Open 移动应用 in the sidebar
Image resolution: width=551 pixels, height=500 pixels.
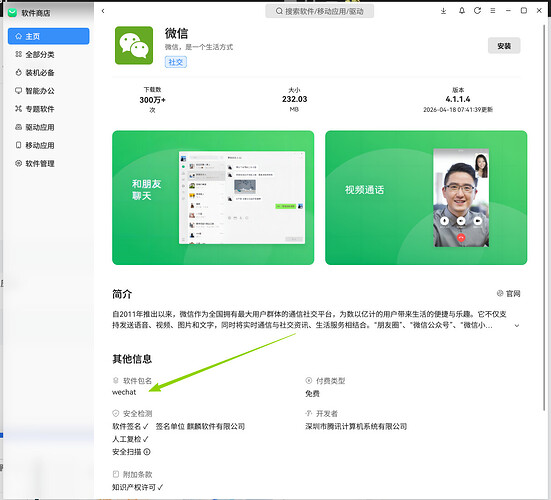(48, 145)
